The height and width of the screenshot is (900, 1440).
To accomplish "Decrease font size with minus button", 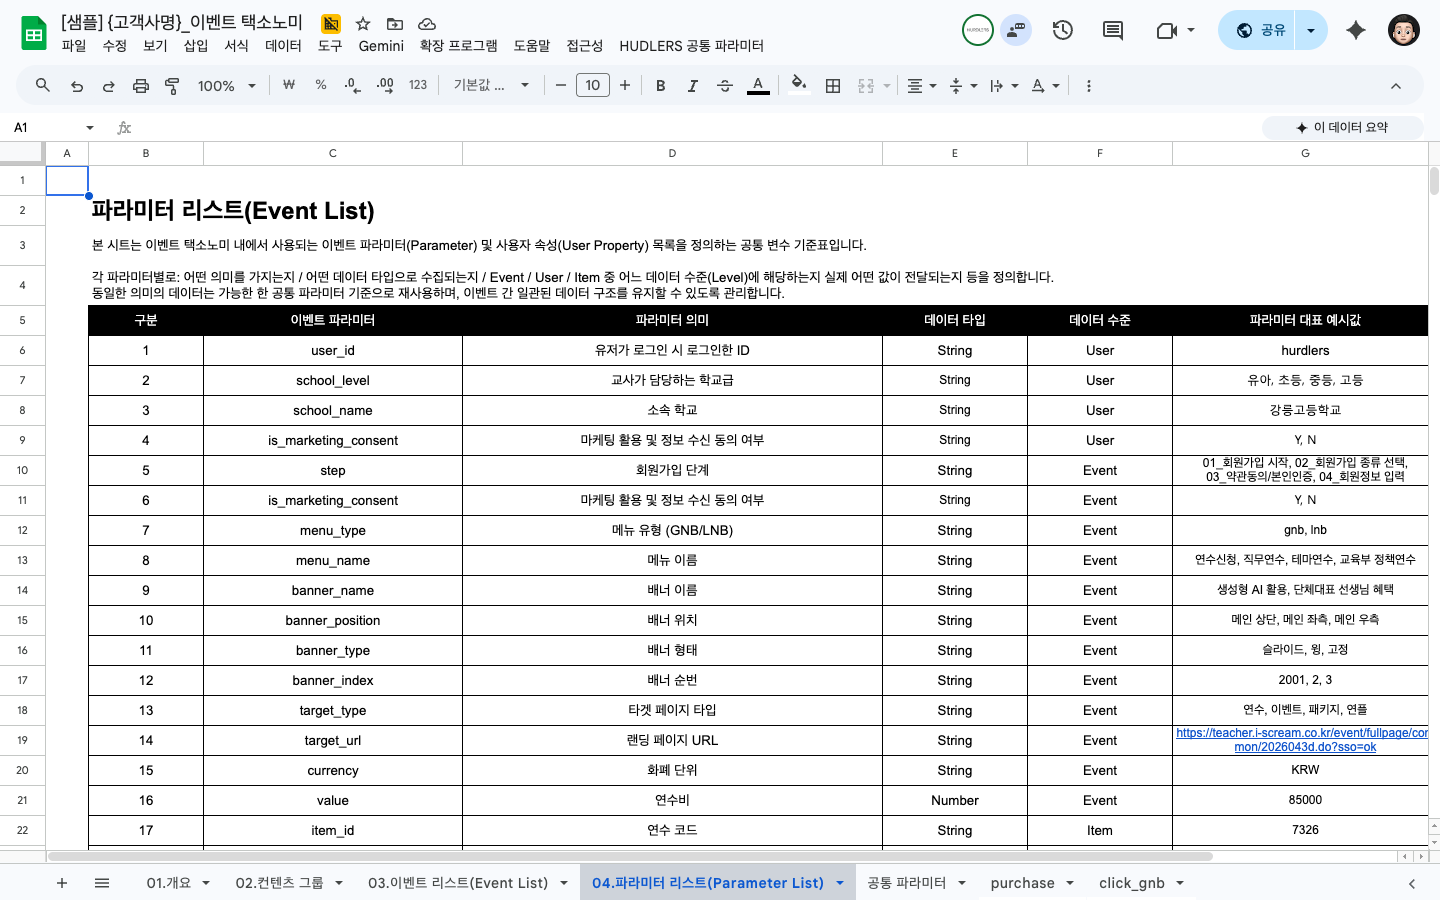I will 561,86.
